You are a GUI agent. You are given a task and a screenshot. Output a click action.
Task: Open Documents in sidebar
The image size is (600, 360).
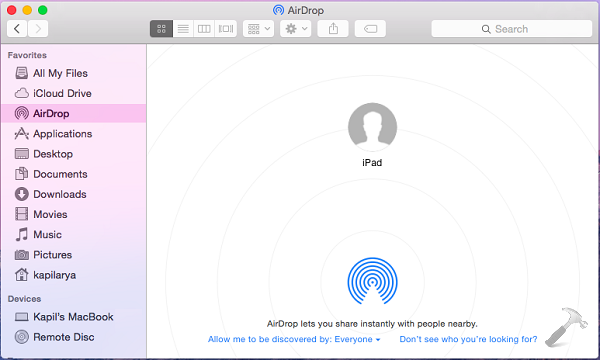(73, 174)
